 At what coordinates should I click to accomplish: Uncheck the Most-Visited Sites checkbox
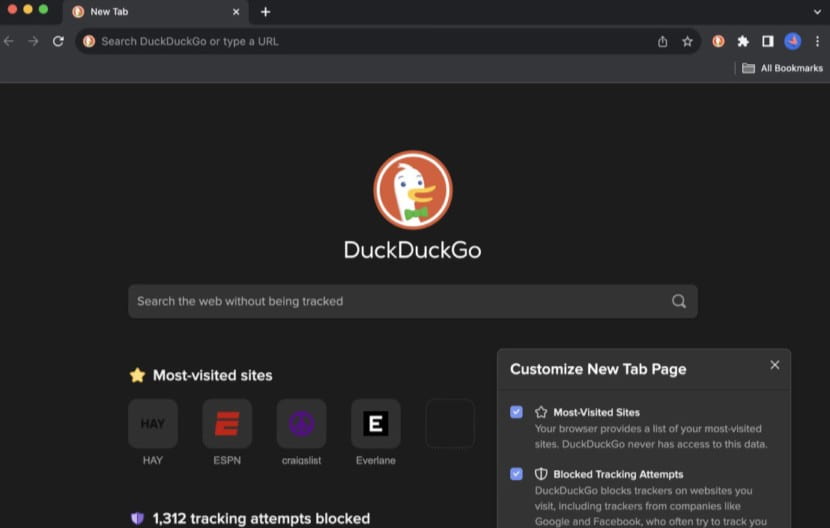(517, 412)
